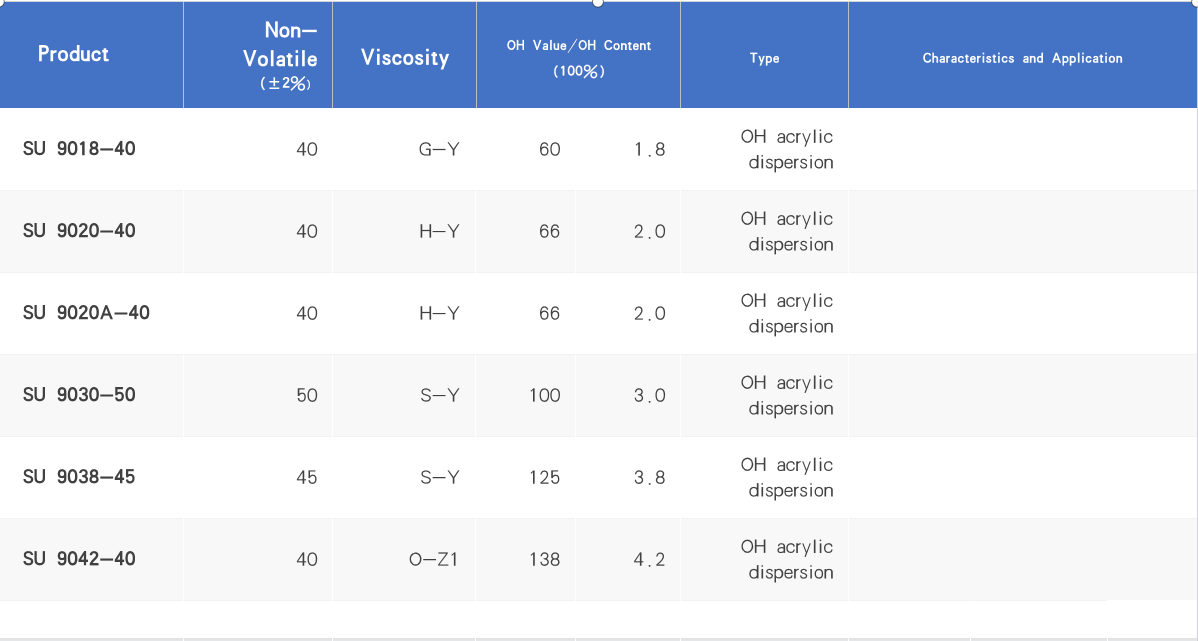1198x641 pixels.
Task: Click the SU 9042-40 product cell
Action: (79, 559)
